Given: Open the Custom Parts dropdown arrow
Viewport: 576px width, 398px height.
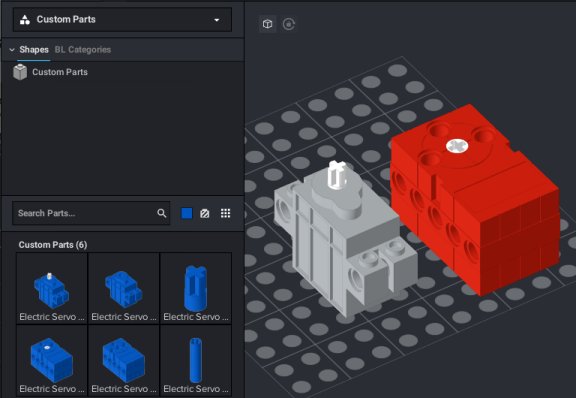Looking at the screenshot, I should point(217,20).
